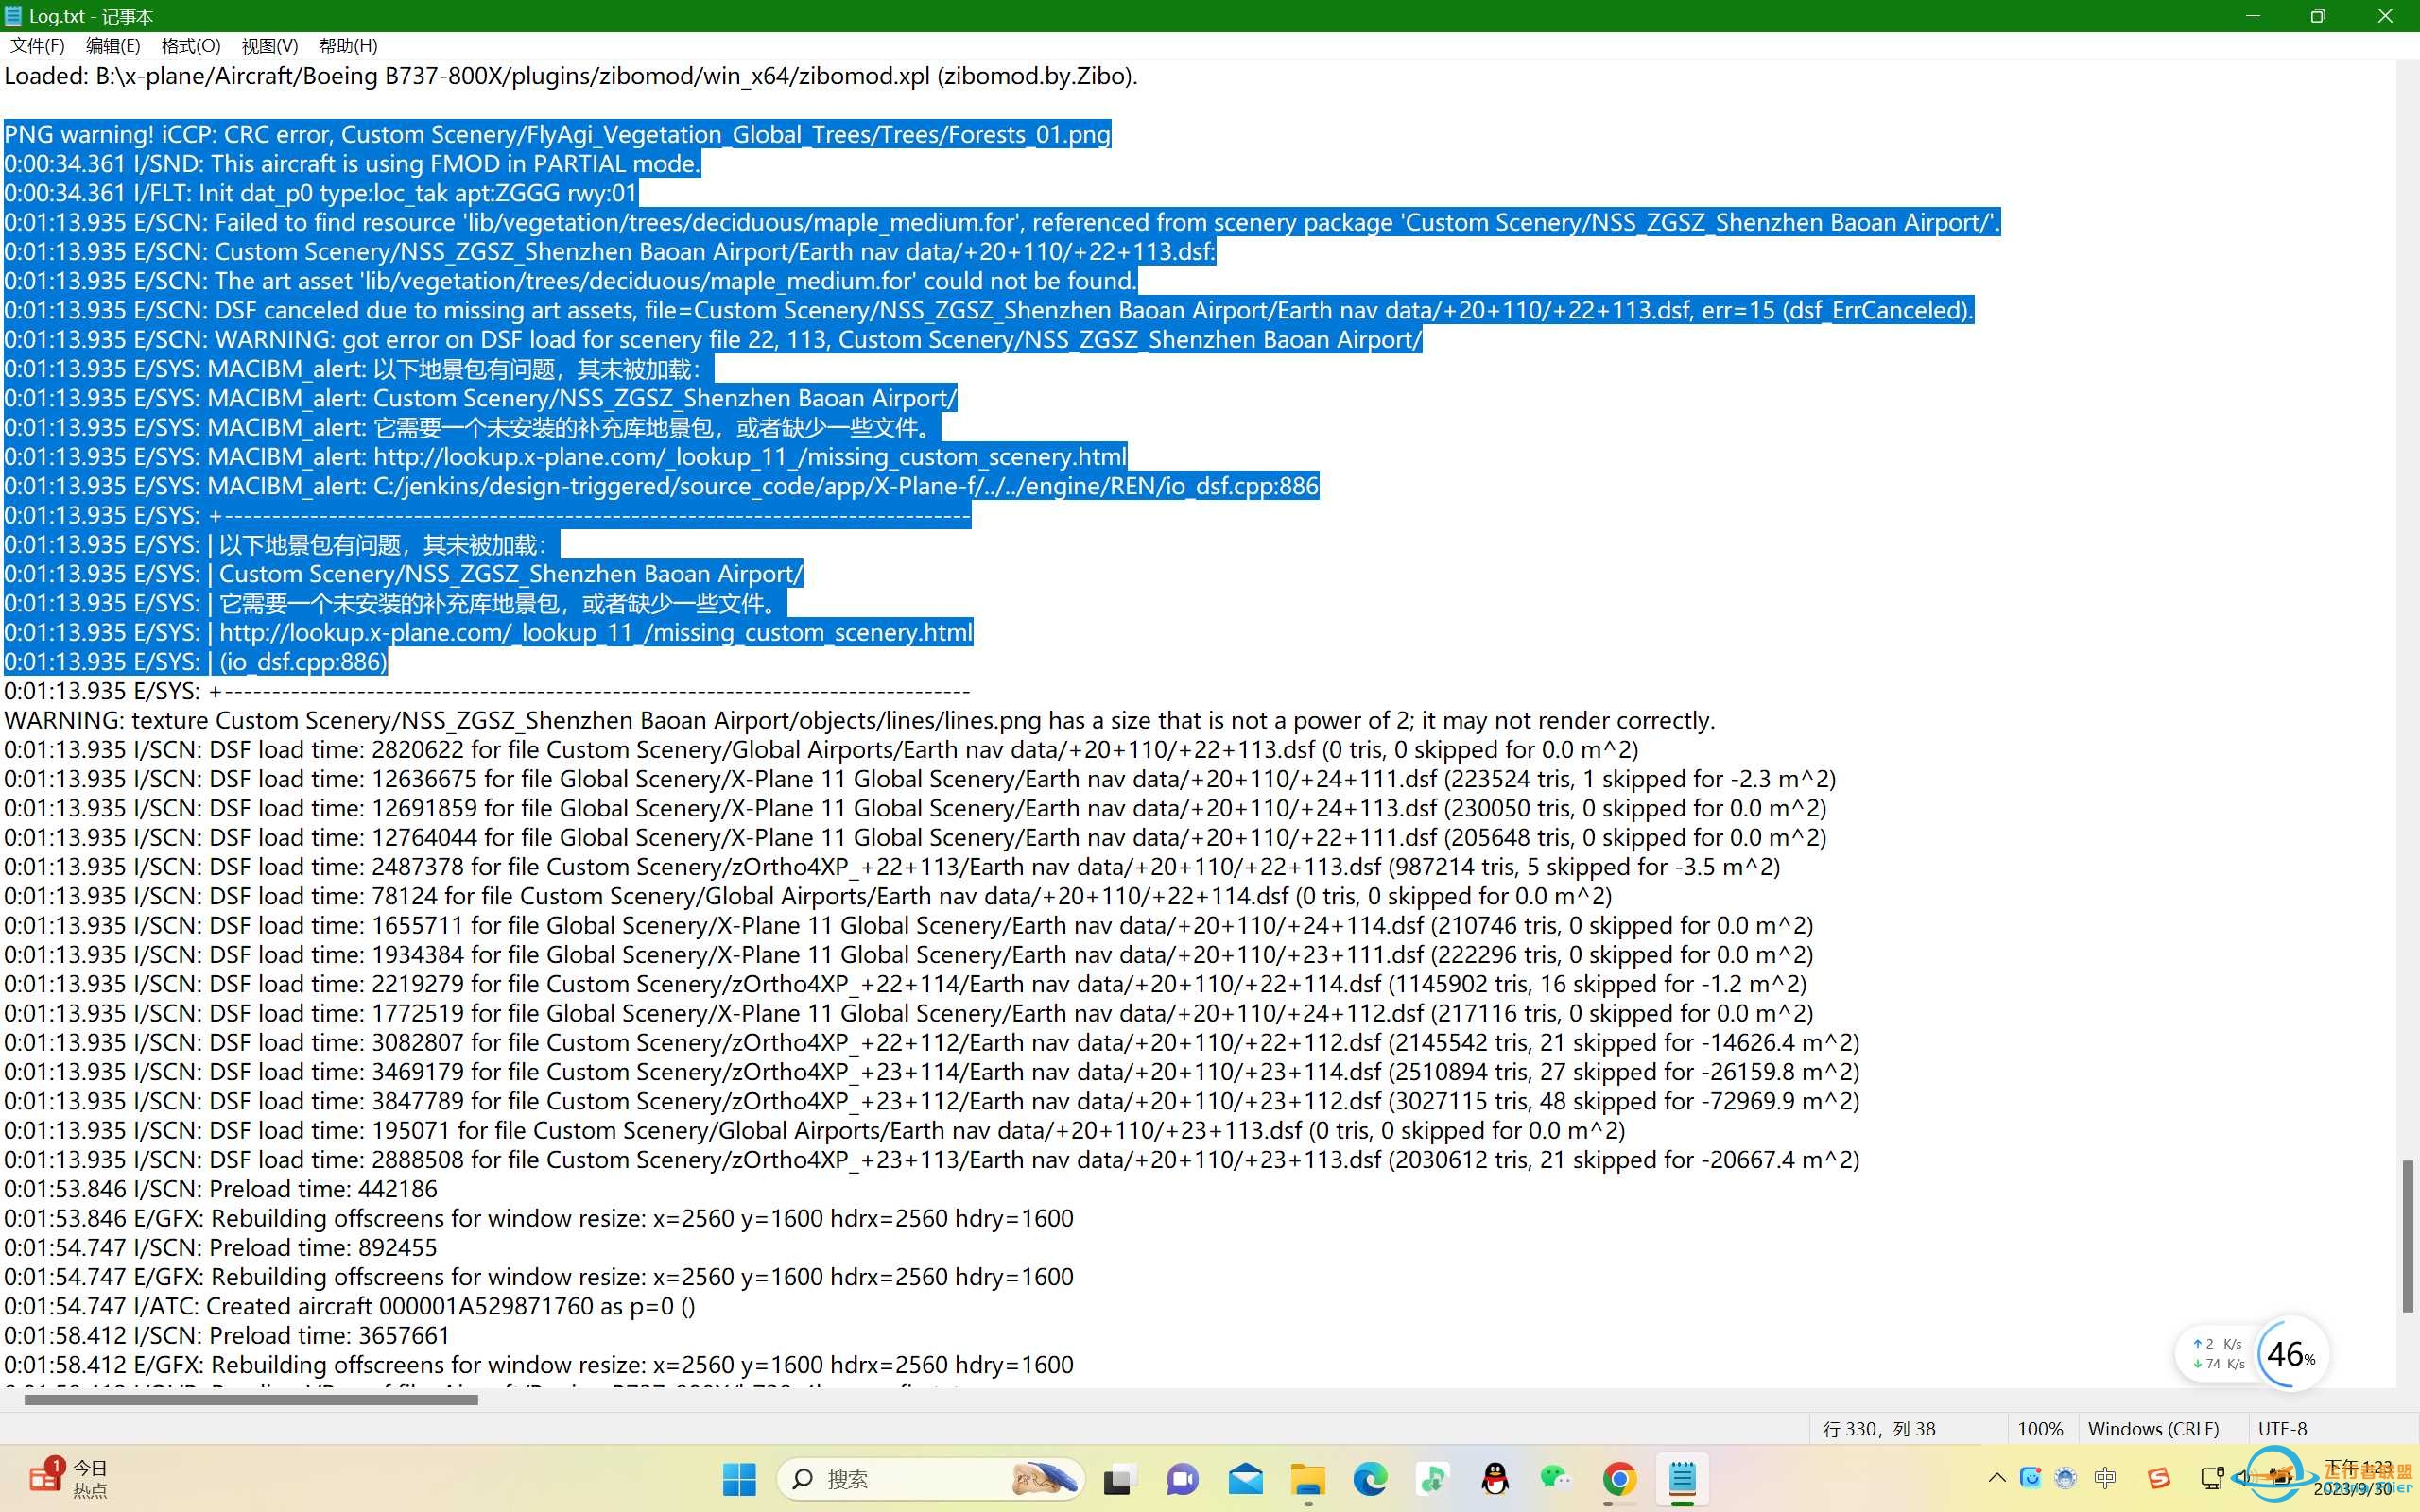Click the lines.png texture WARNING line

(860, 720)
